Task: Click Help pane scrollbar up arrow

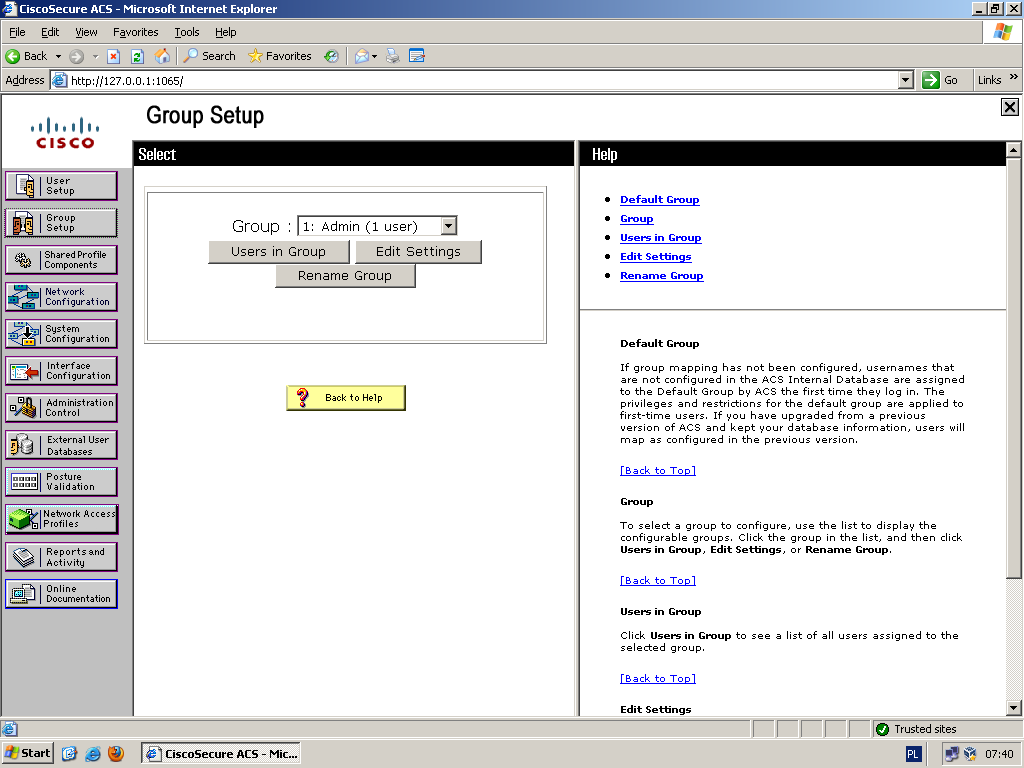Action: pos(1013,150)
